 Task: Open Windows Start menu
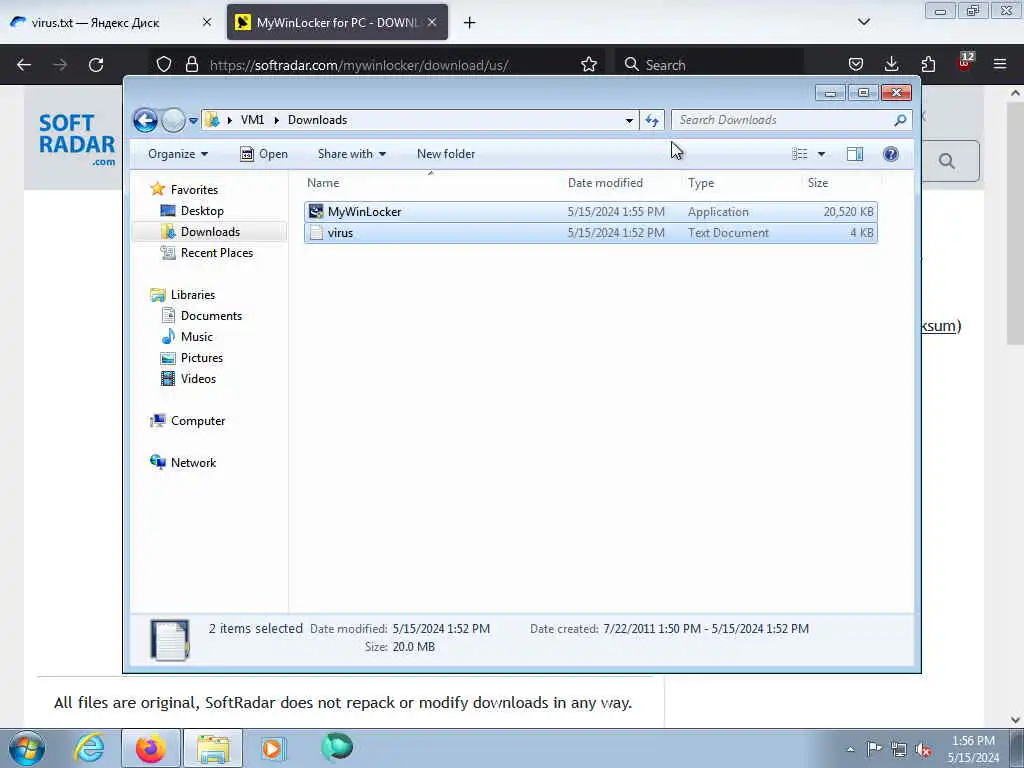pos(27,748)
